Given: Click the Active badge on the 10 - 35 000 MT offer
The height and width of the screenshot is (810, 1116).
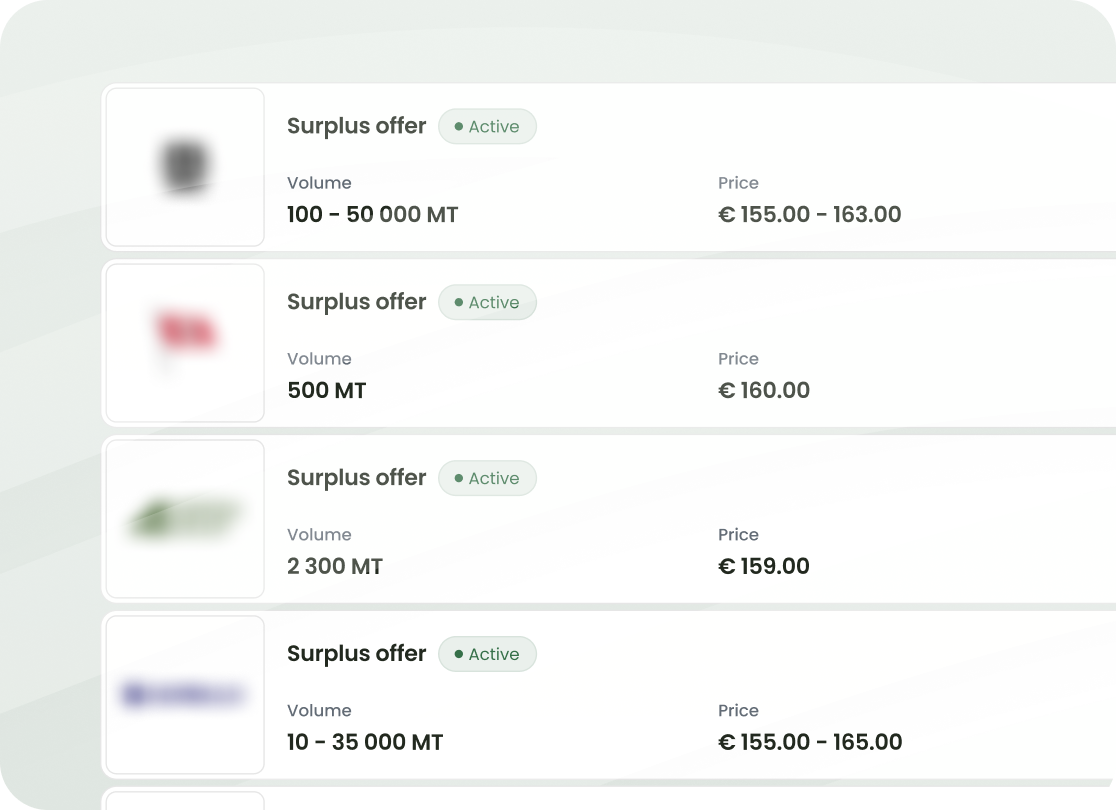Looking at the screenshot, I should [x=488, y=654].
